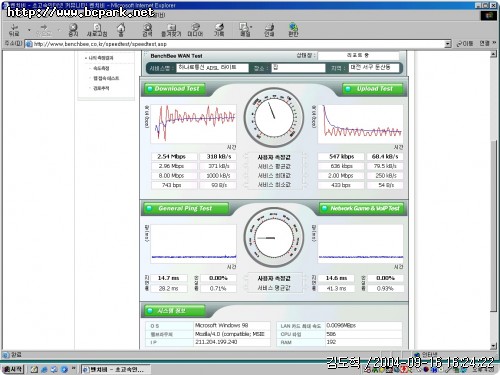Show browsing history with 기록 icon
500x375 pixels.
(219, 30)
